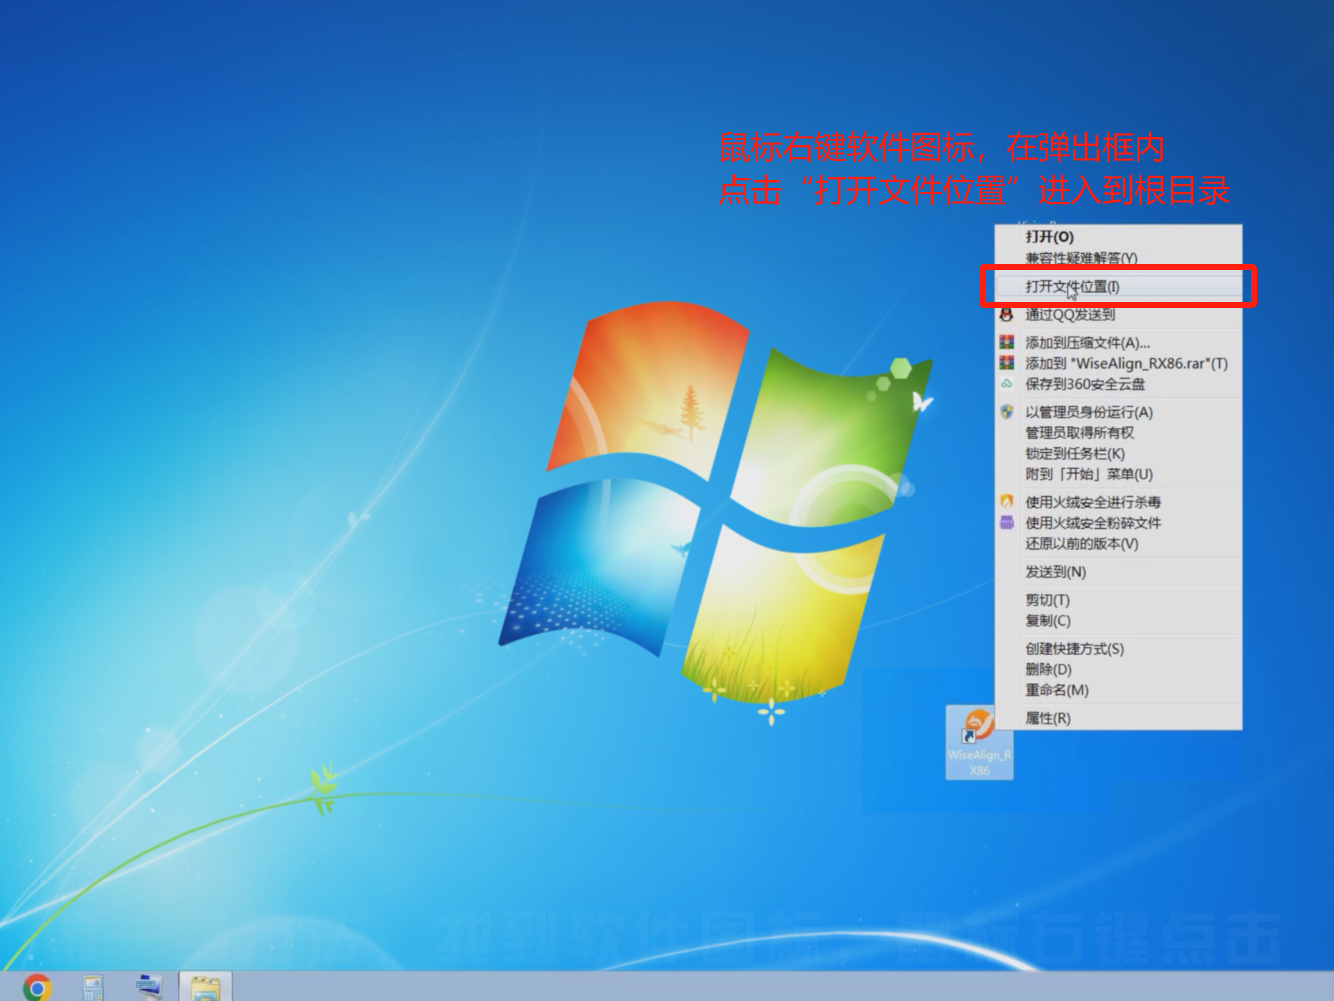This screenshot has width=1334, height=1001.
Task: Click the UAC shield icon in the menu
Action: (1007, 412)
